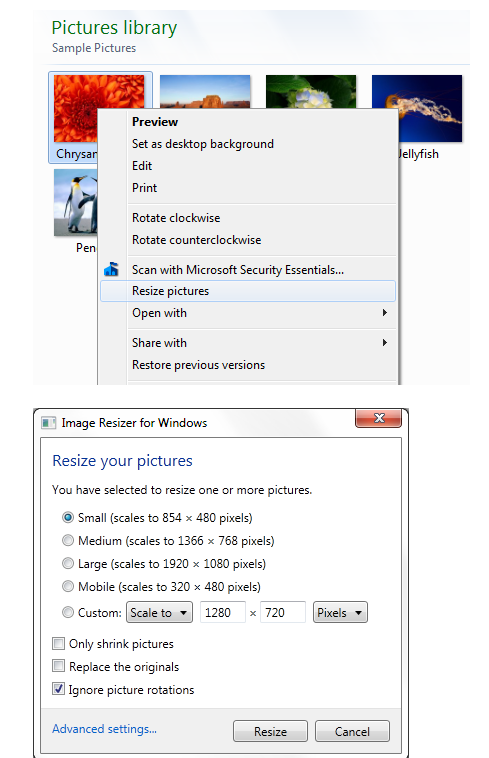489x758 pixels.
Task: Choose Resize pictures from context menu
Action: (x=247, y=291)
